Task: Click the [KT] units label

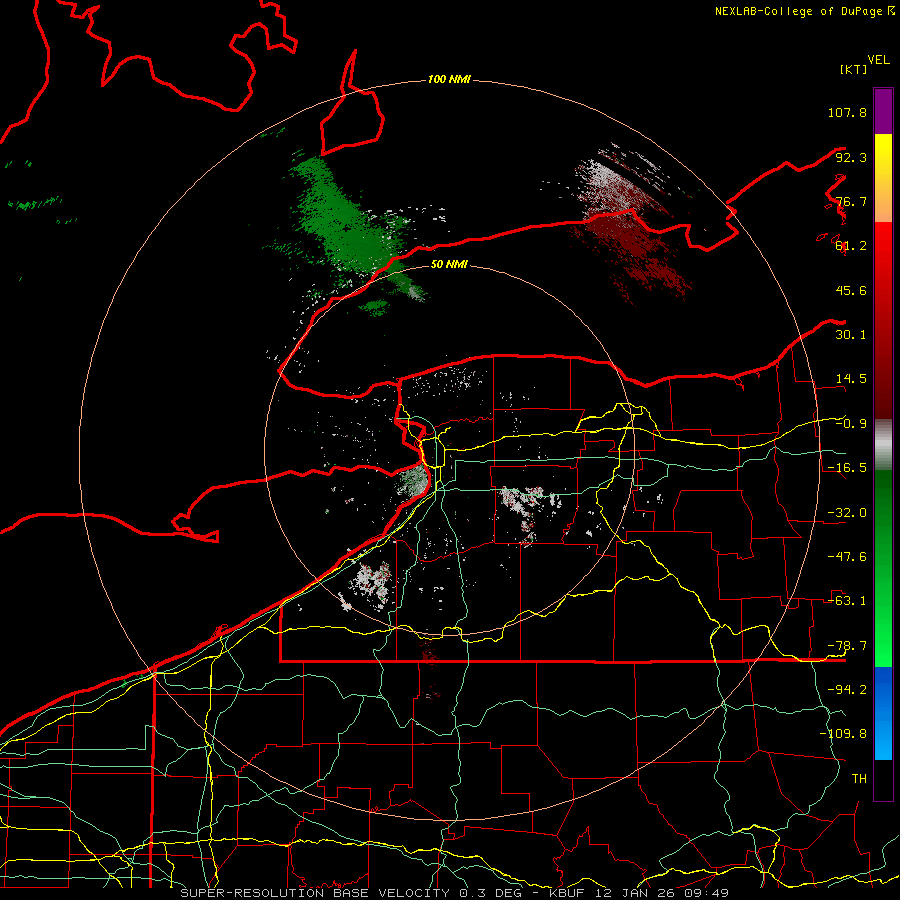Action: click(854, 69)
